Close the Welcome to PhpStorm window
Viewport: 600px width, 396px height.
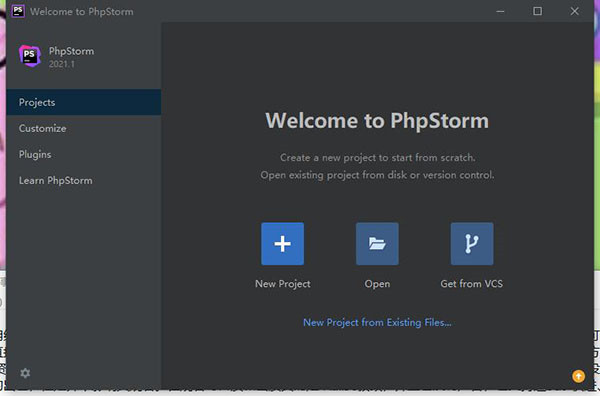574,11
